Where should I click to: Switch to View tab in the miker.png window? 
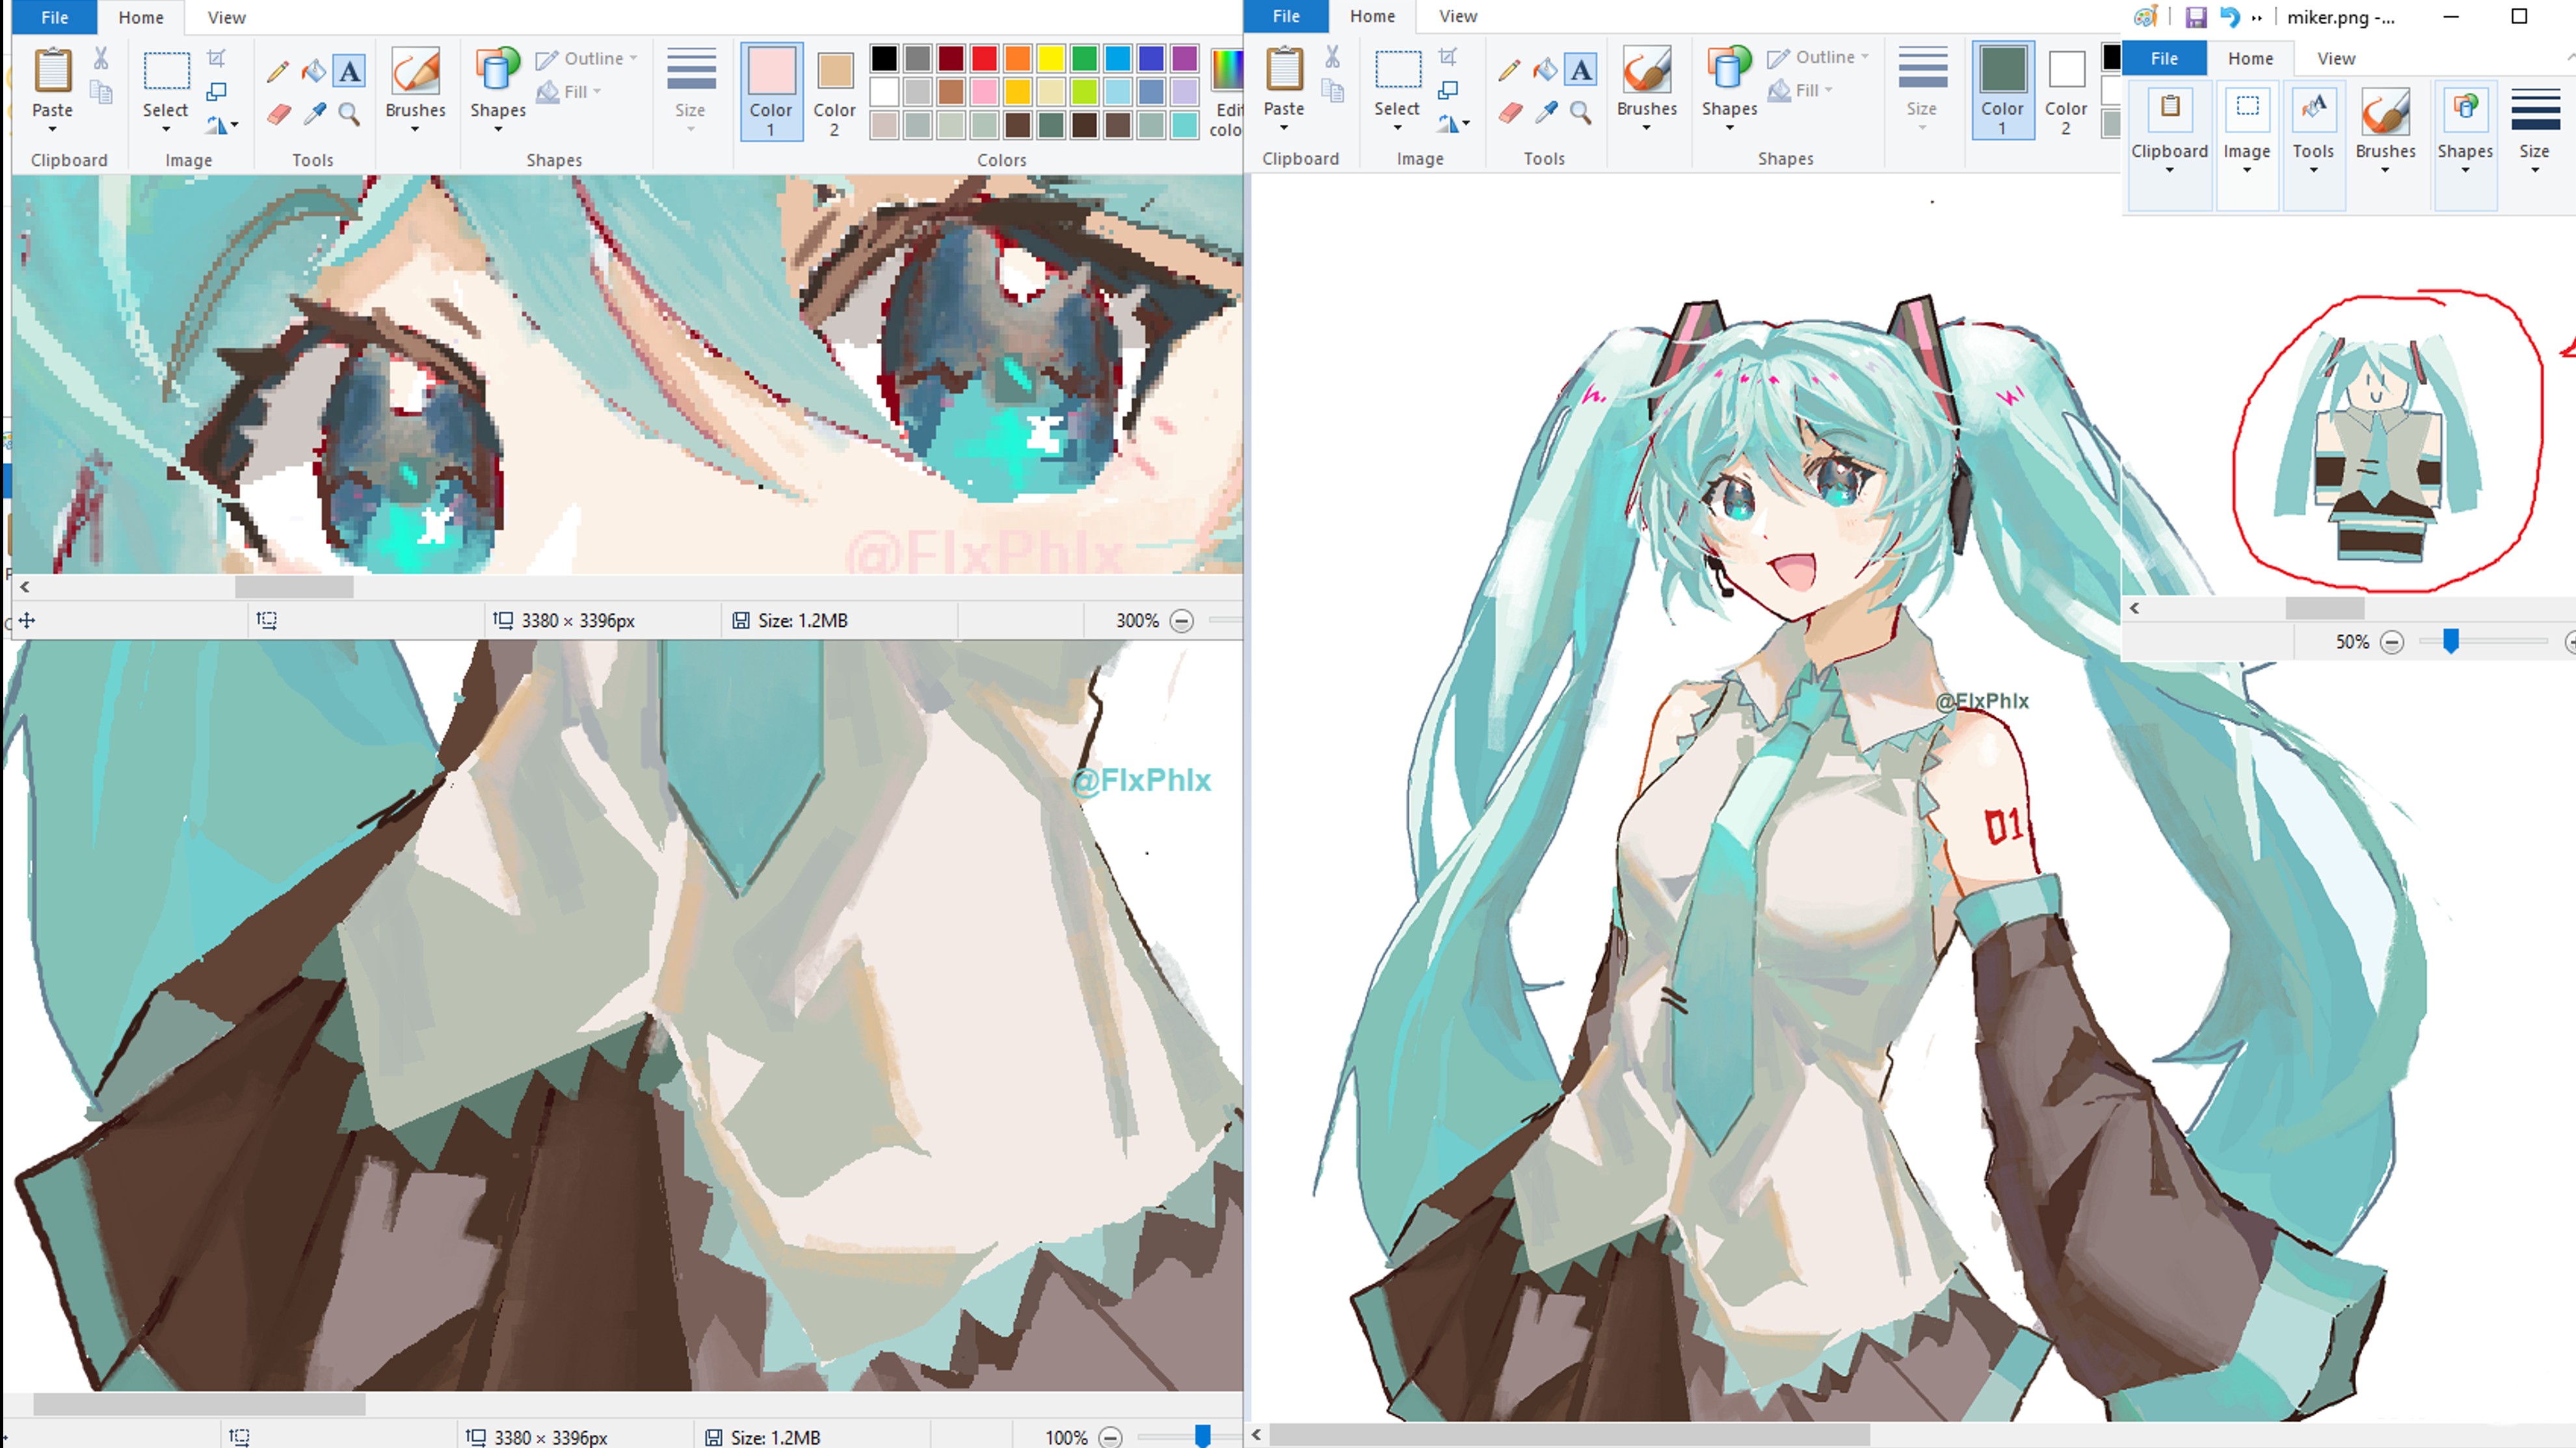pyautogui.click(x=2336, y=59)
